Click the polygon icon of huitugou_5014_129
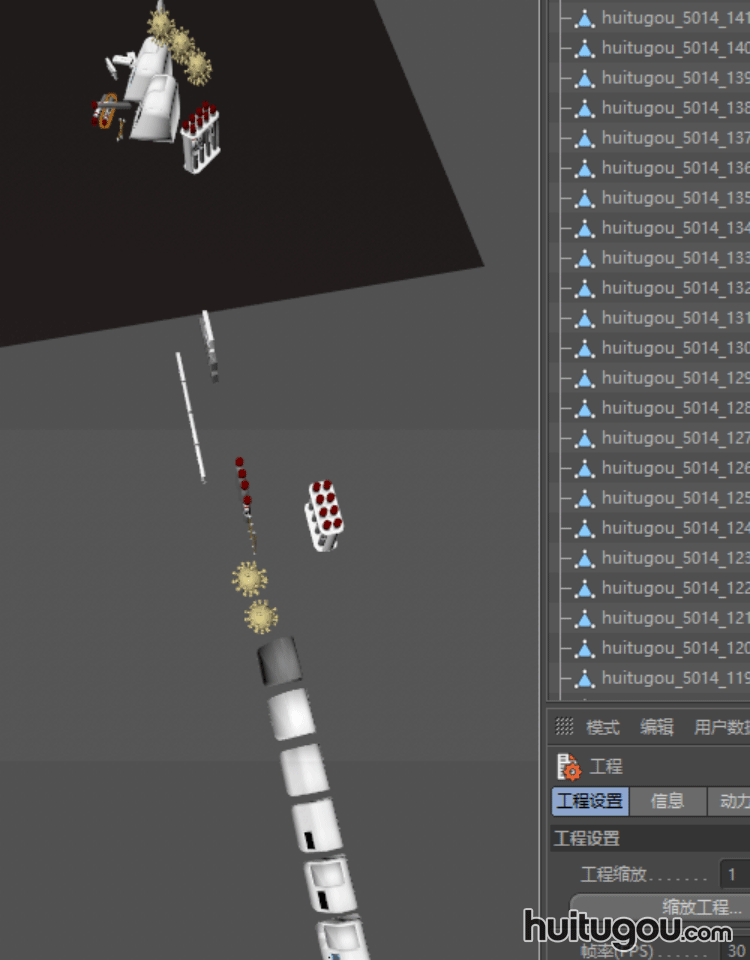750x960 pixels. coord(585,379)
